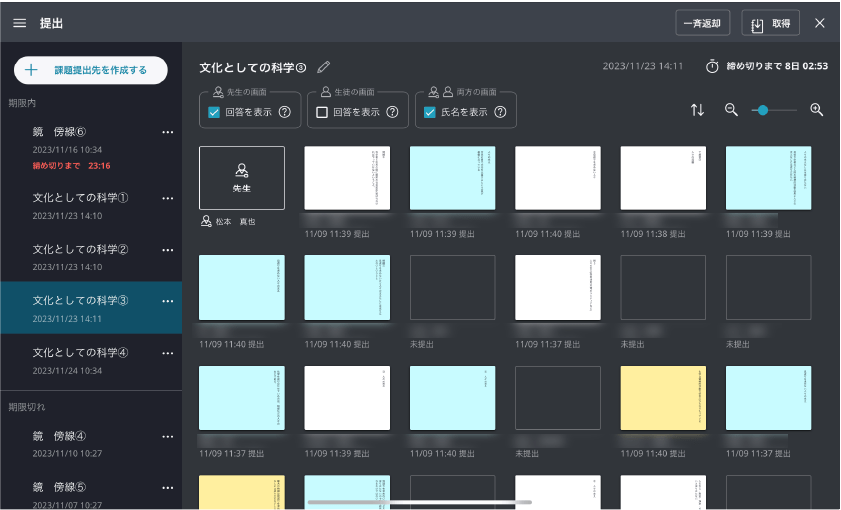Enable 回答を表示 under 生徒の画面

pos(322,112)
